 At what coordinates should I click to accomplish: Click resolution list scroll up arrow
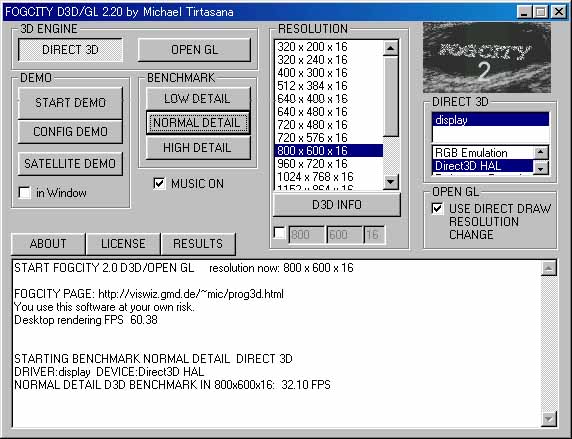391,48
